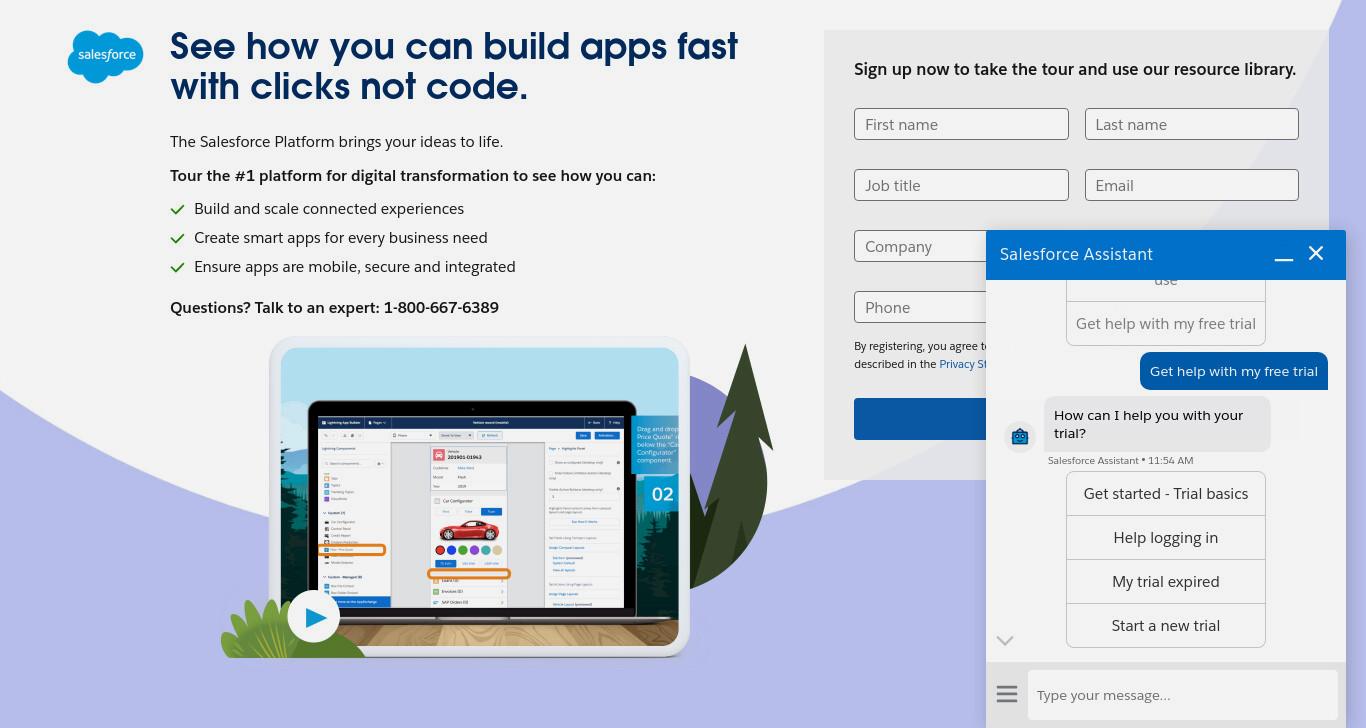Open the chat hamburger menu
This screenshot has width=1366, height=728.
click(x=1007, y=694)
